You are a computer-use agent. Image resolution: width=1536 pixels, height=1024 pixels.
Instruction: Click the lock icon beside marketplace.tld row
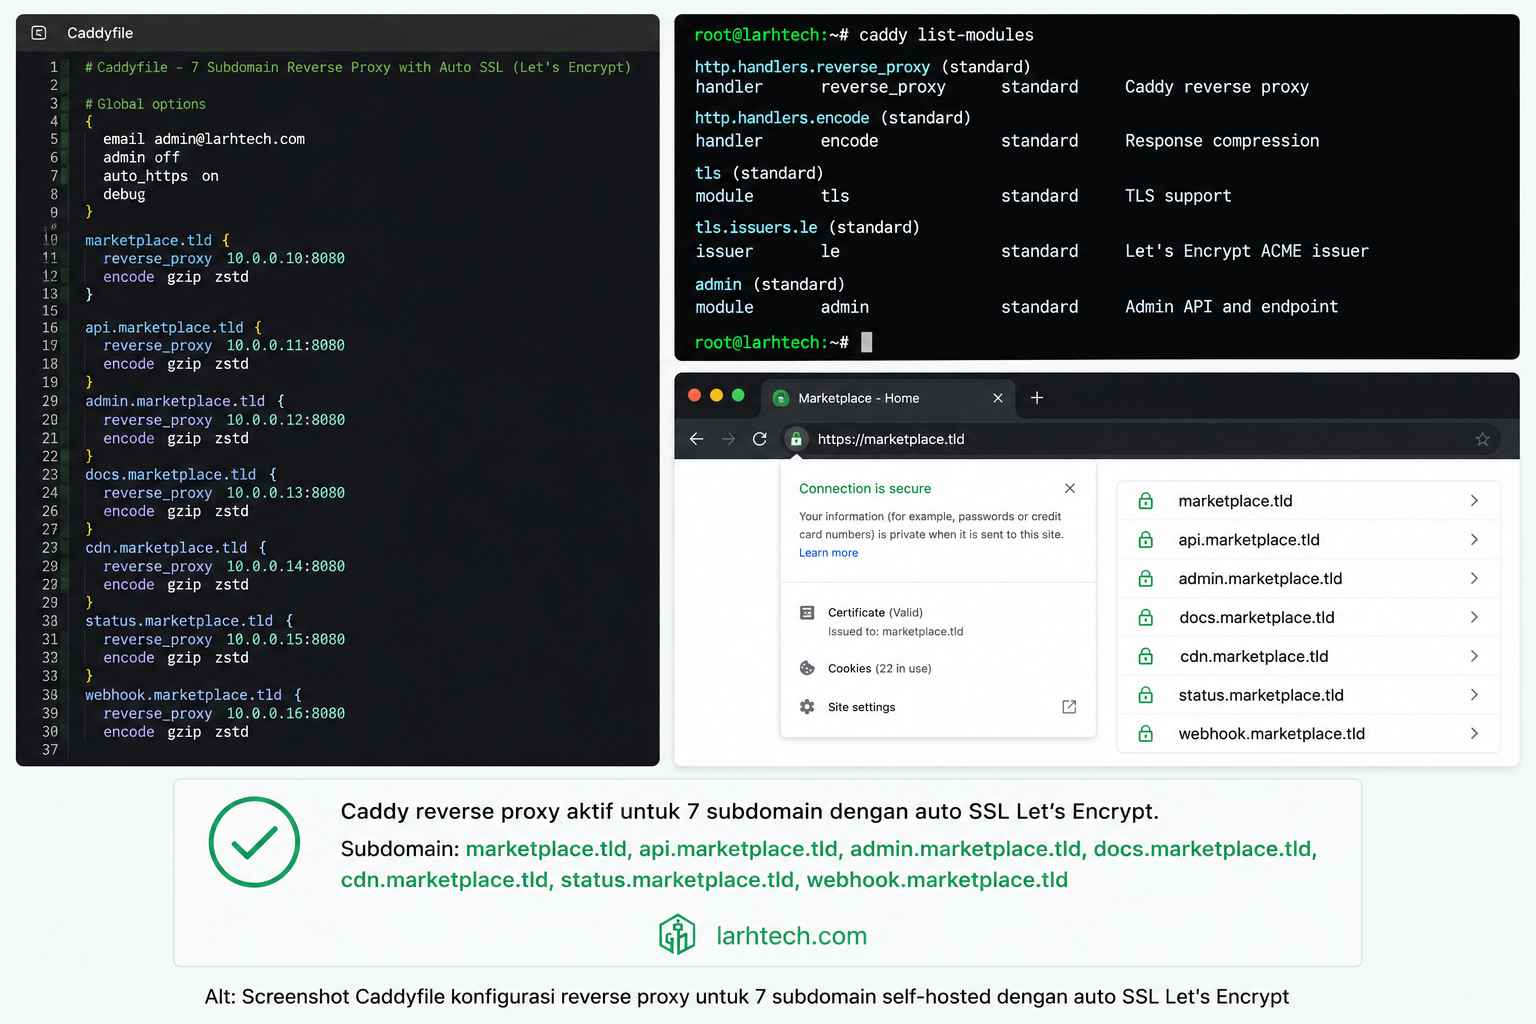click(x=1146, y=501)
